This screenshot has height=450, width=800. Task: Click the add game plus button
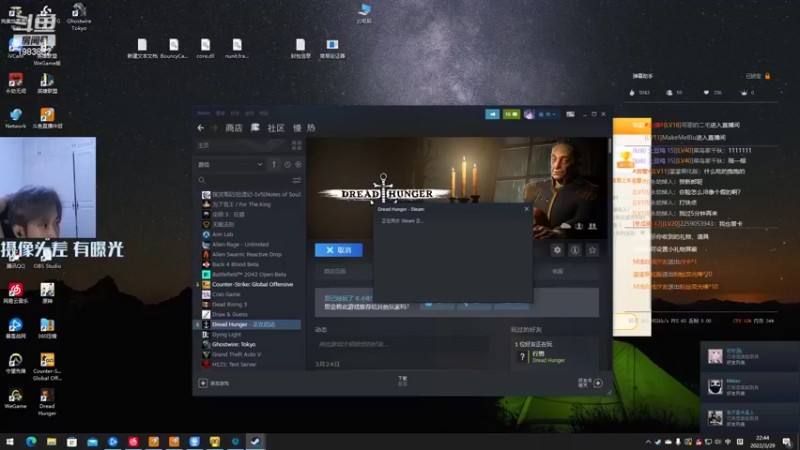[x=203, y=383]
